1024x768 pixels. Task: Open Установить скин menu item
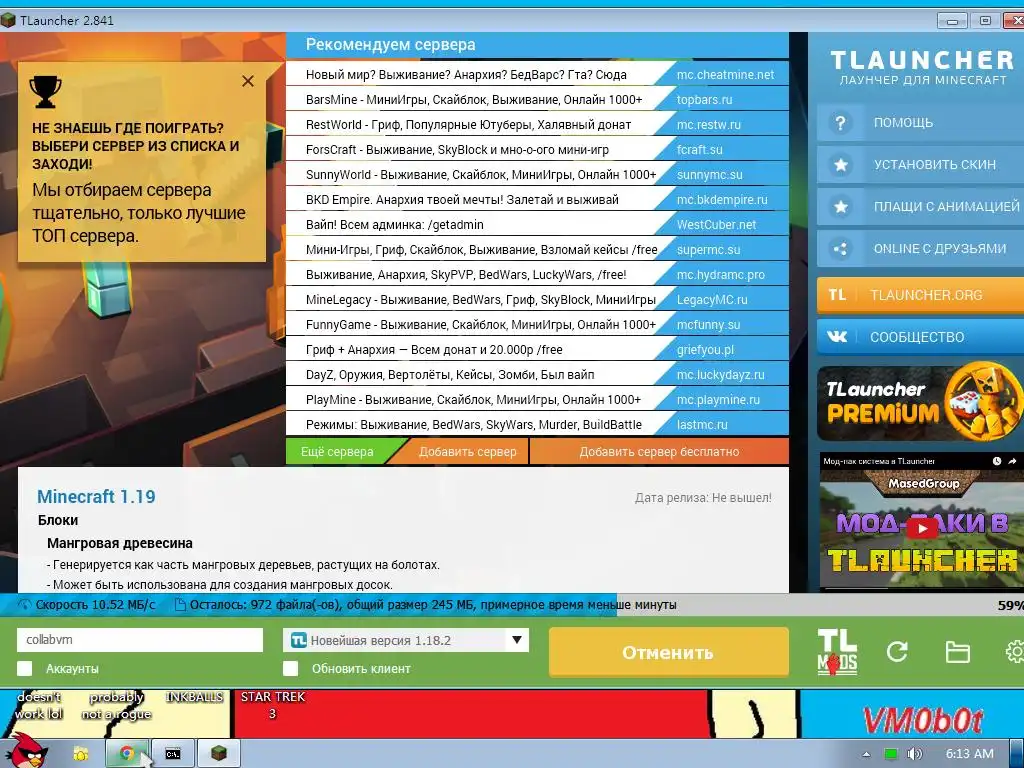coord(920,165)
